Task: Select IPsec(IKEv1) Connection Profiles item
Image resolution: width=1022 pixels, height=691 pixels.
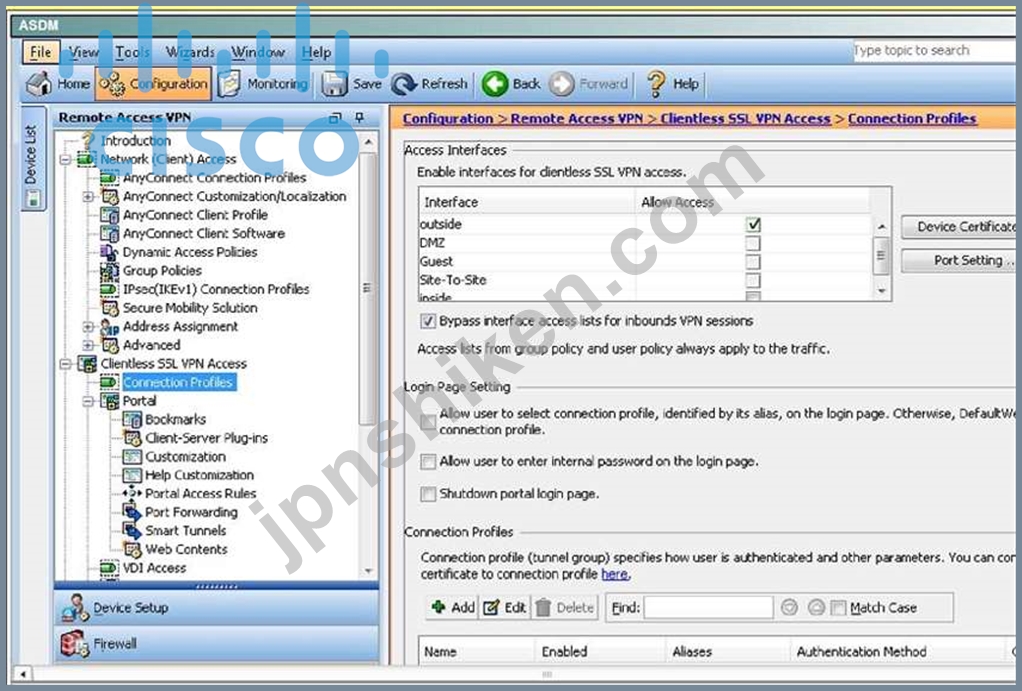Action: click(216, 289)
